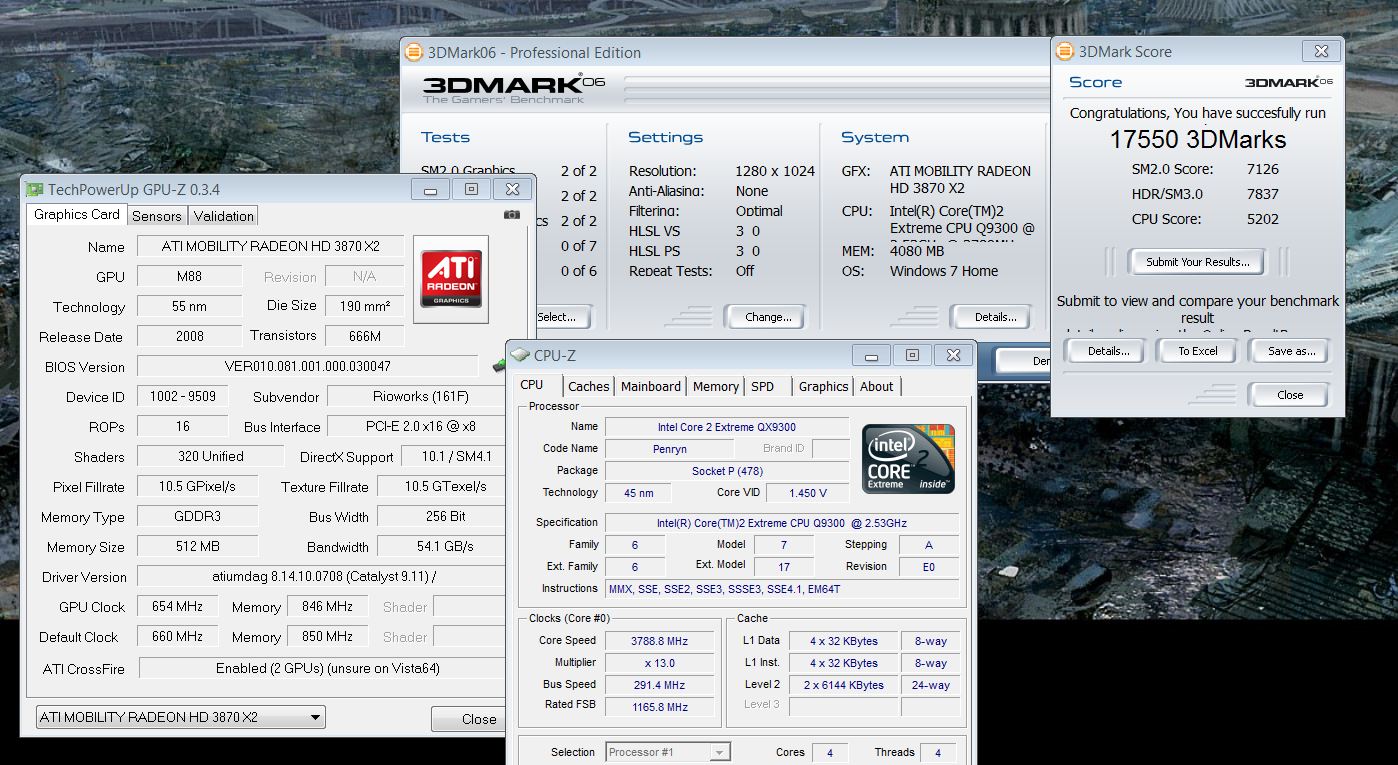Viewport: 1398px width, 765px height.
Task: Open the About tab in CPU-Z
Action: click(877, 387)
